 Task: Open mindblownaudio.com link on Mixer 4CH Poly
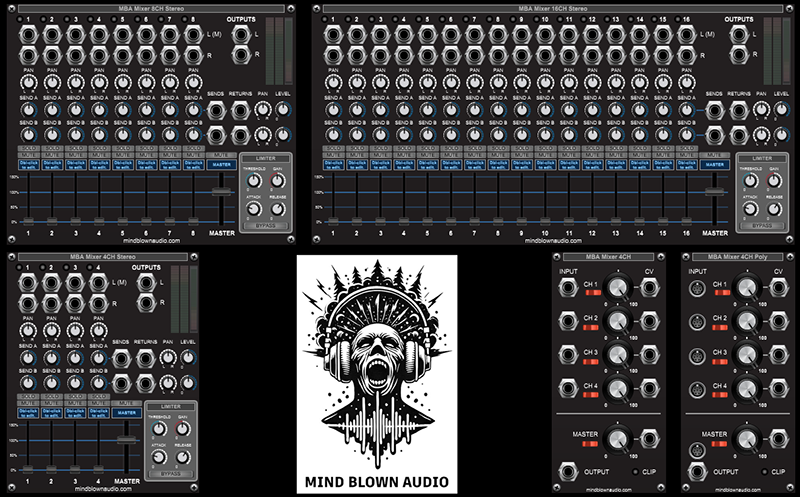click(x=738, y=490)
